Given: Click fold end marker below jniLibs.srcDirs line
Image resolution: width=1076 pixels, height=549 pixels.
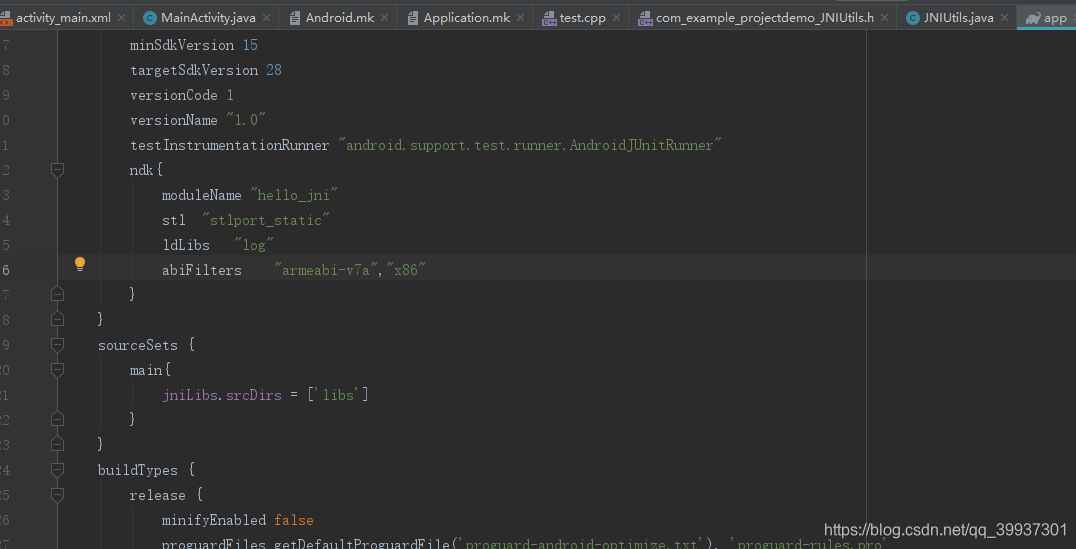Looking at the screenshot, I should point(58,419).
